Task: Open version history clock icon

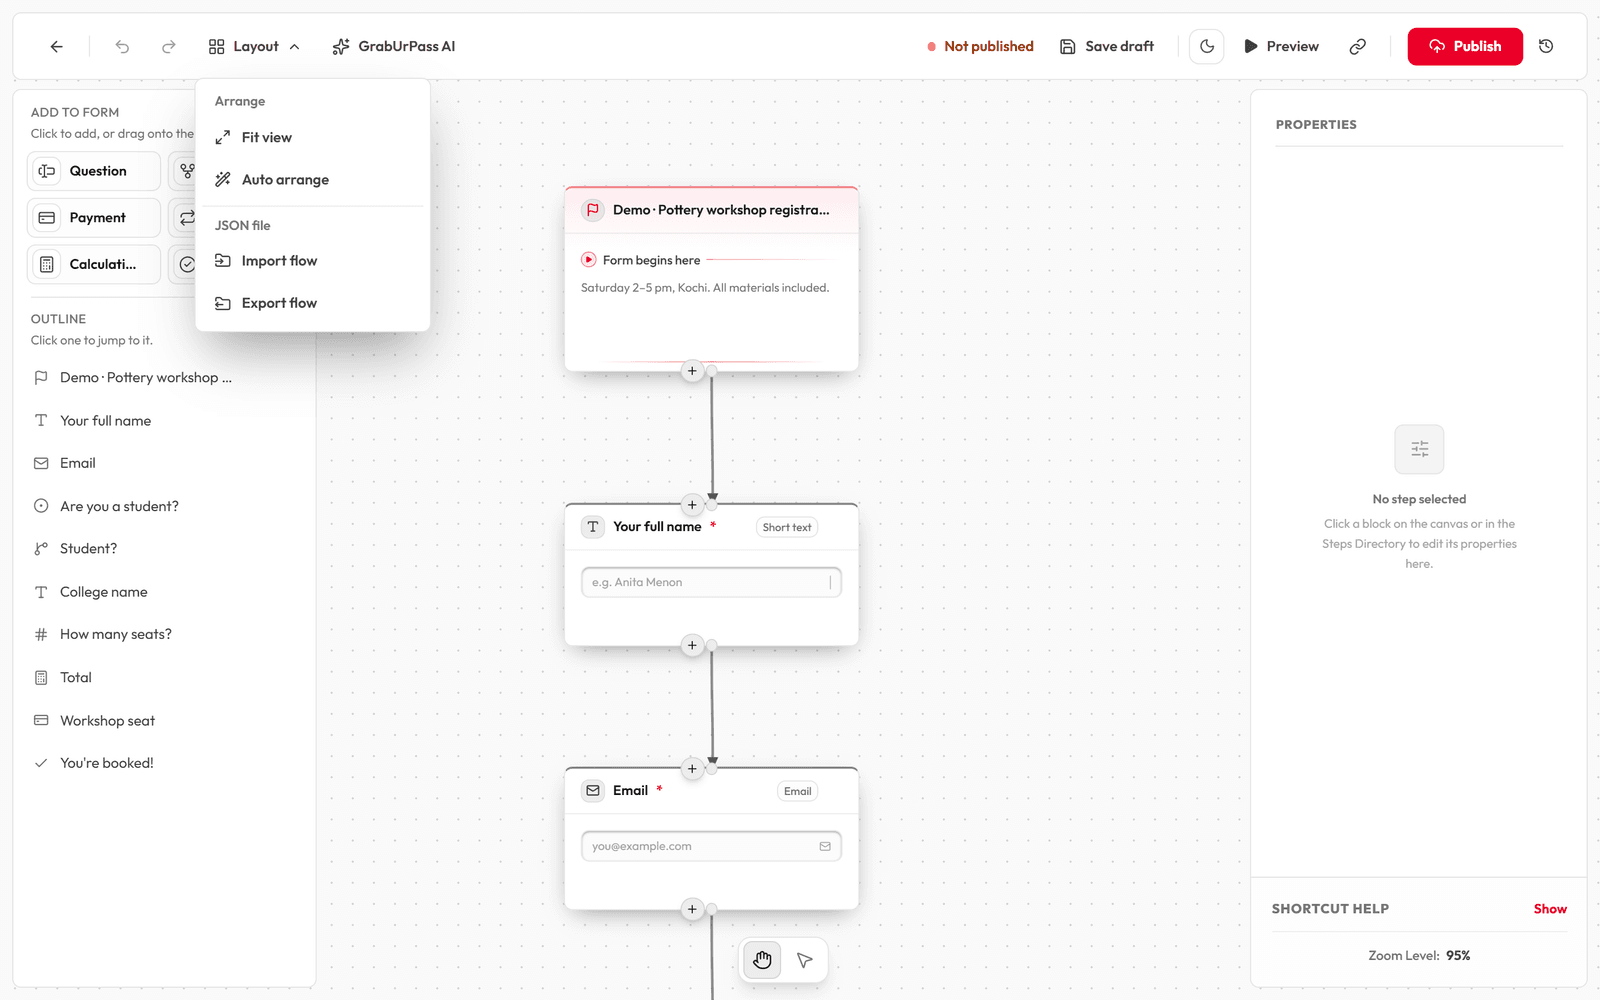Action: click(1546, 46)
